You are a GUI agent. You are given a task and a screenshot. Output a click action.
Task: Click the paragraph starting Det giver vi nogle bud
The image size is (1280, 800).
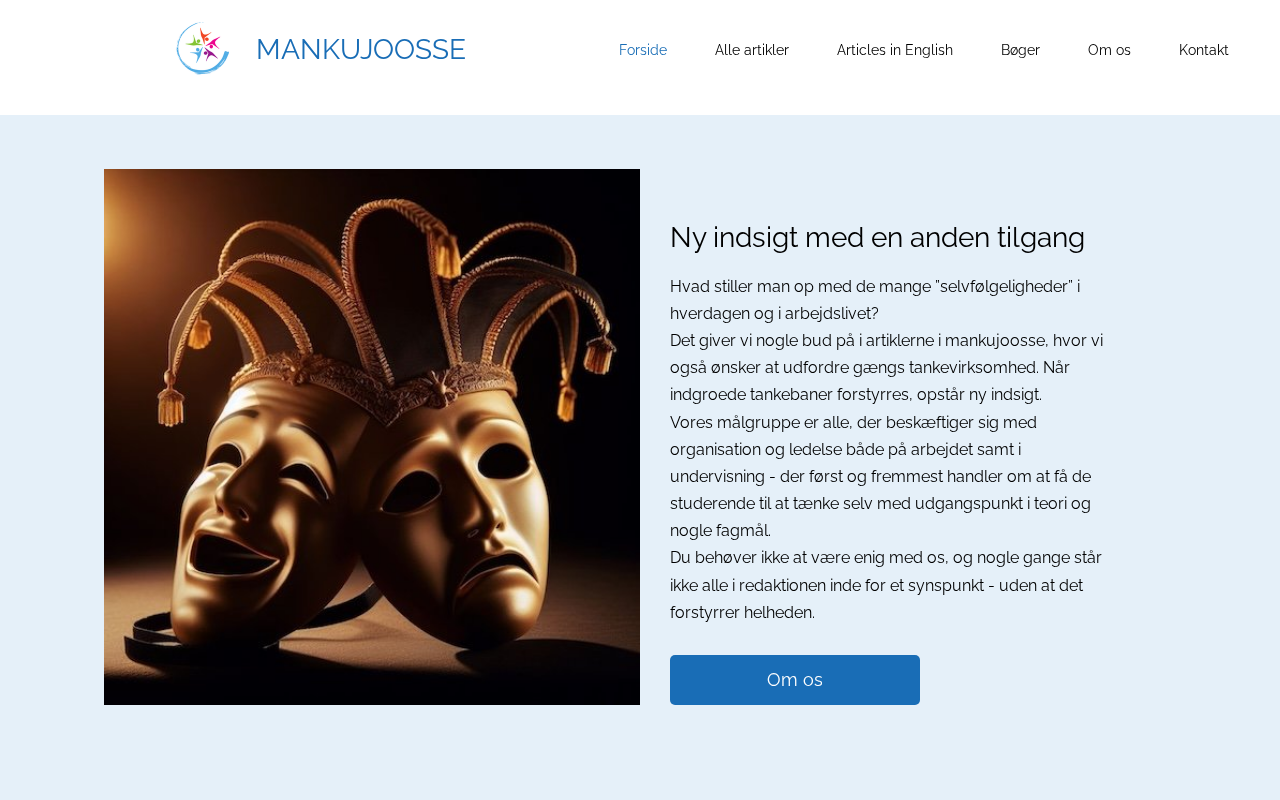[887, 368]
